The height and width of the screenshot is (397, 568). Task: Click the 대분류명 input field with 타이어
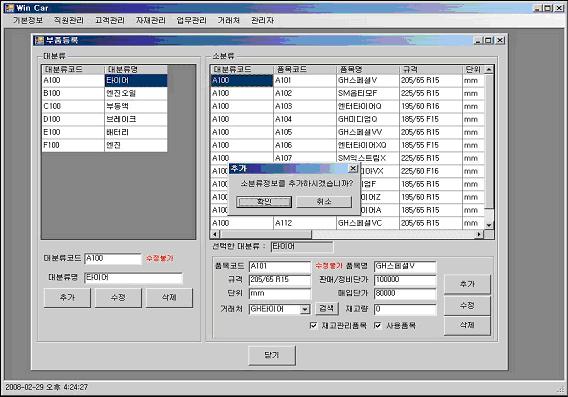point(133,278)
